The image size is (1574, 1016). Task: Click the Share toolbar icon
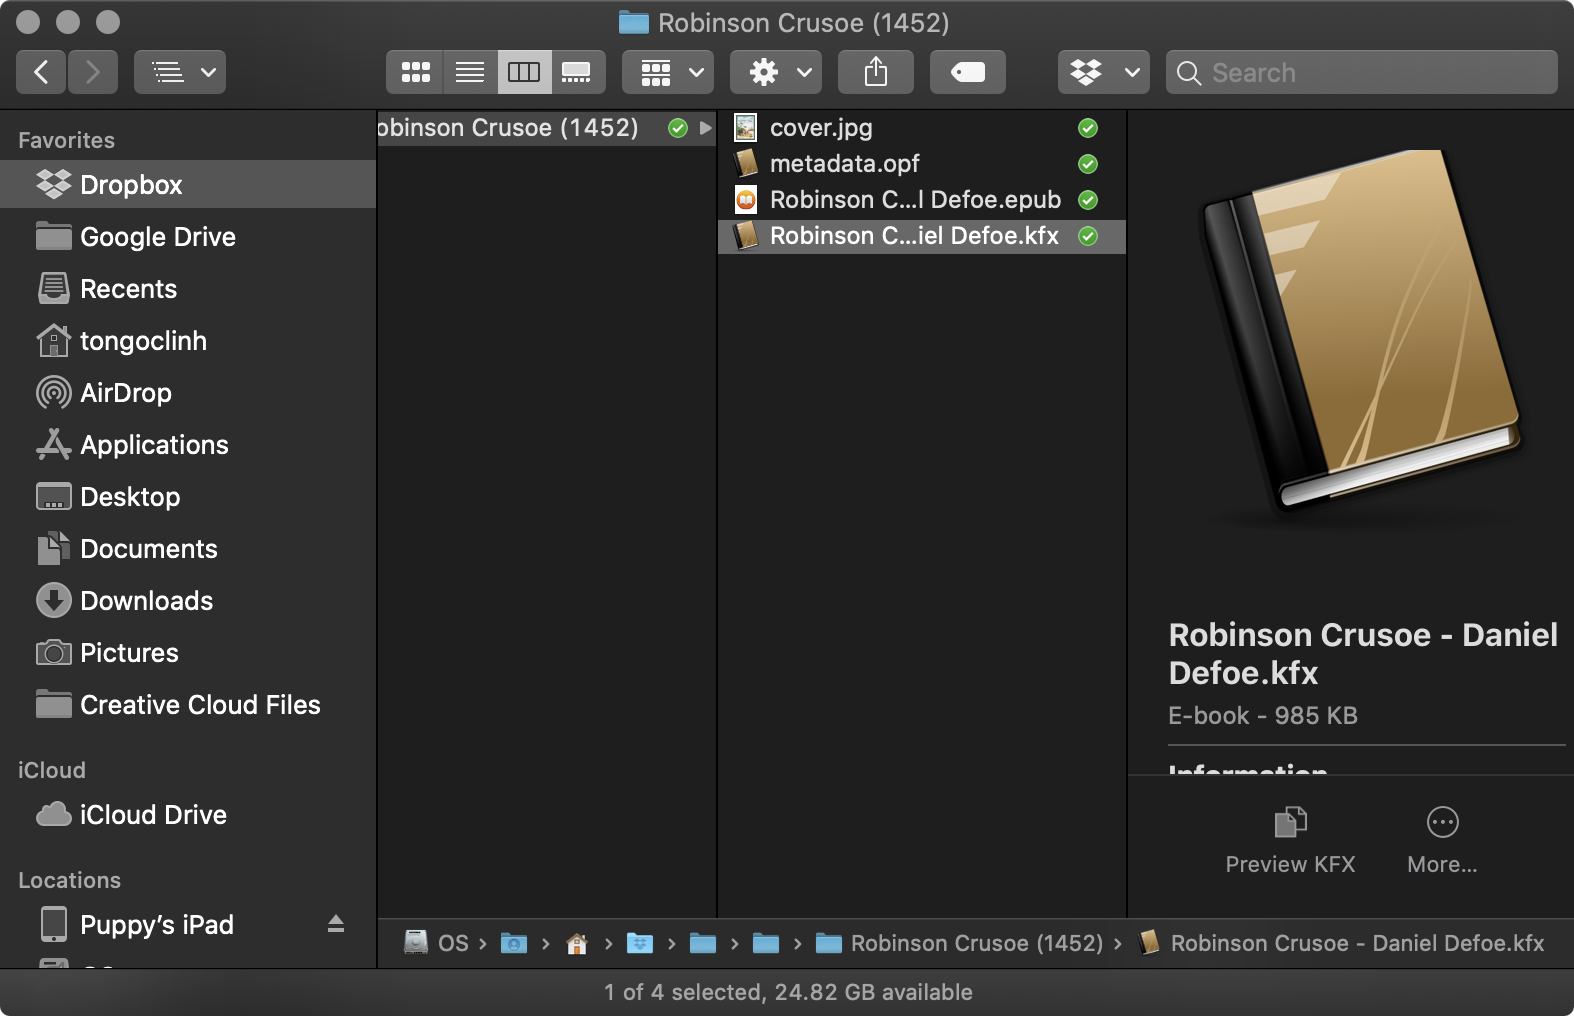click(x=875, y=72)
